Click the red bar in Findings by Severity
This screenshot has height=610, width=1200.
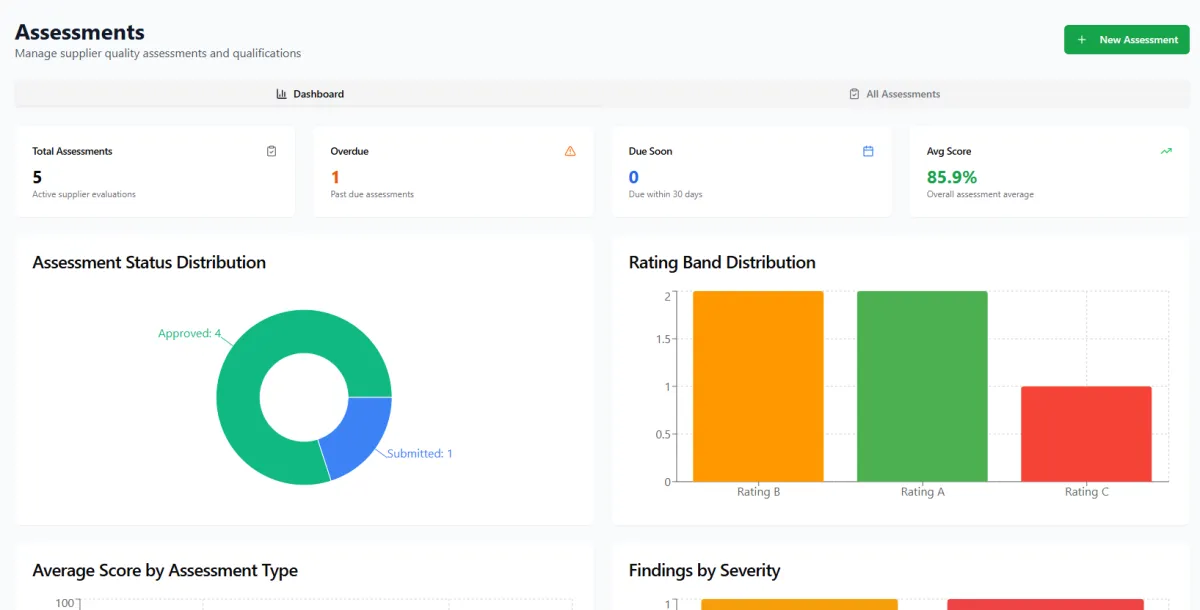(1045, 605)
